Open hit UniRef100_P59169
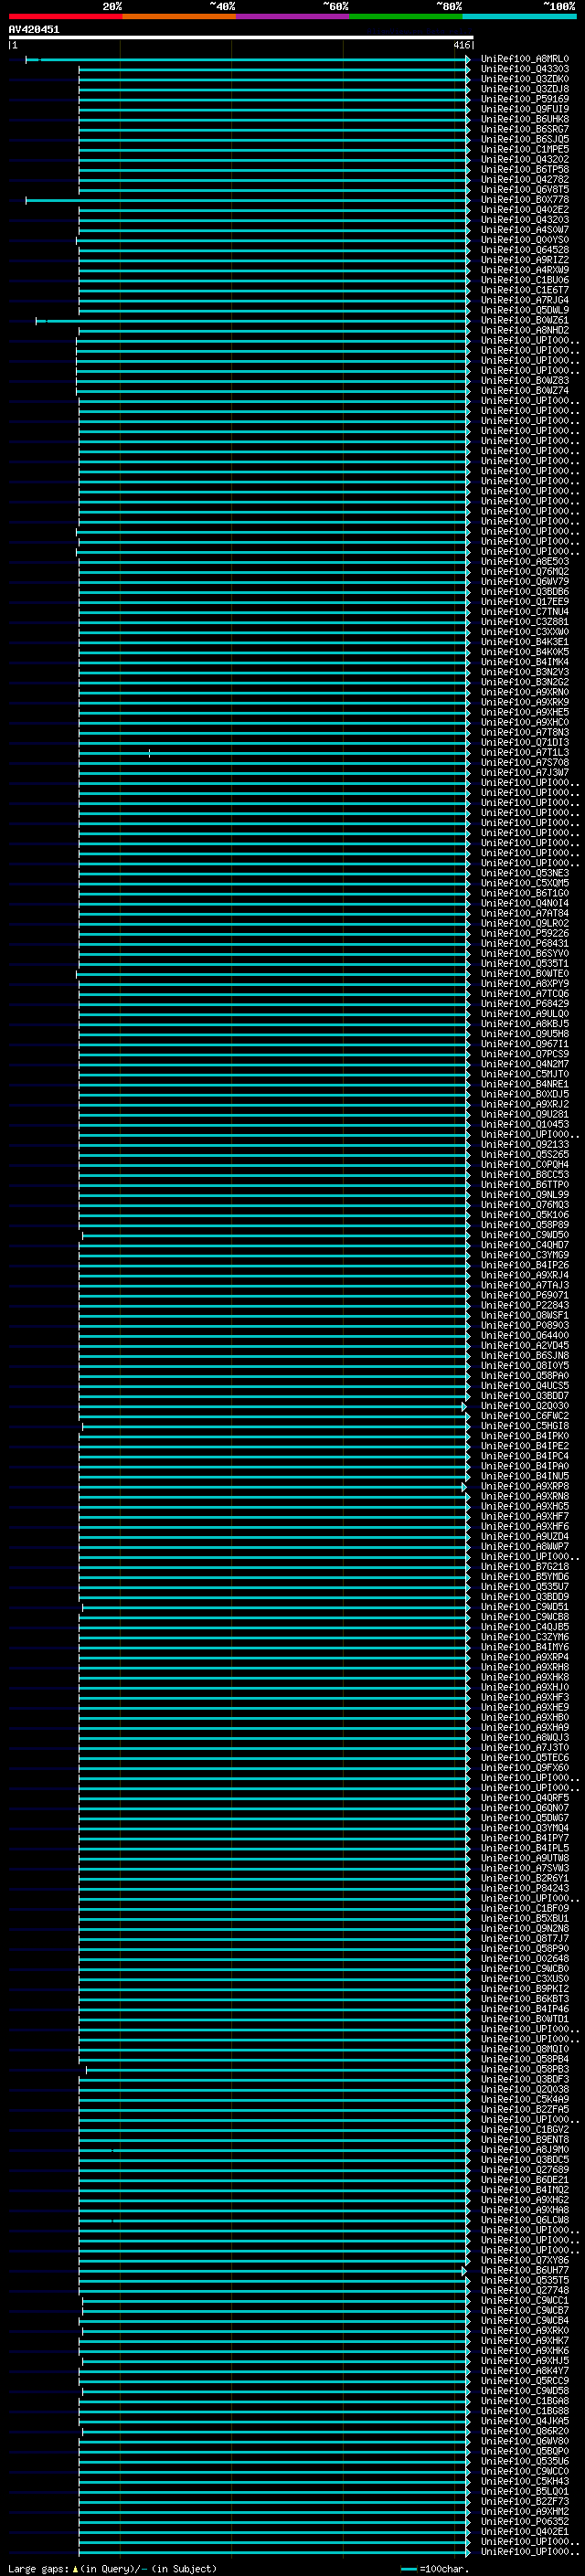The height and width of the screenshot is (2576, 585). click(x=525, y=99)
